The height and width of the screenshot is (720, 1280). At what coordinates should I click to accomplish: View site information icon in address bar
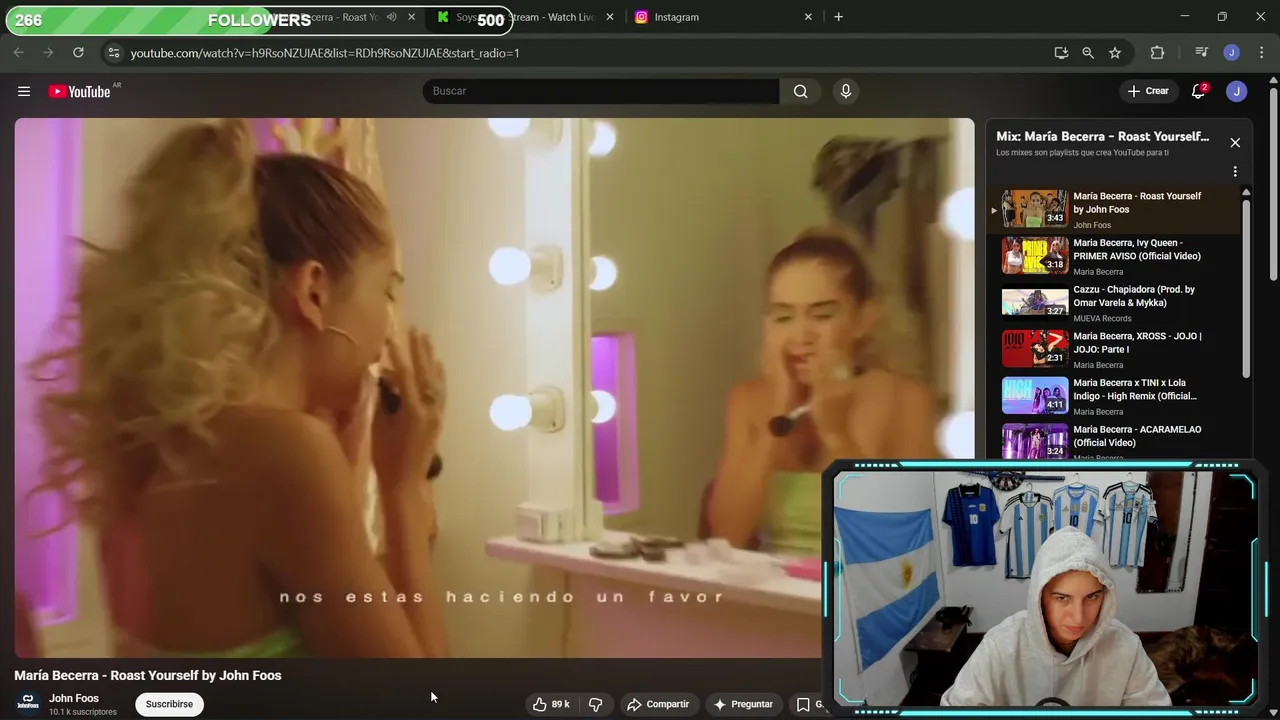[113, 53]
